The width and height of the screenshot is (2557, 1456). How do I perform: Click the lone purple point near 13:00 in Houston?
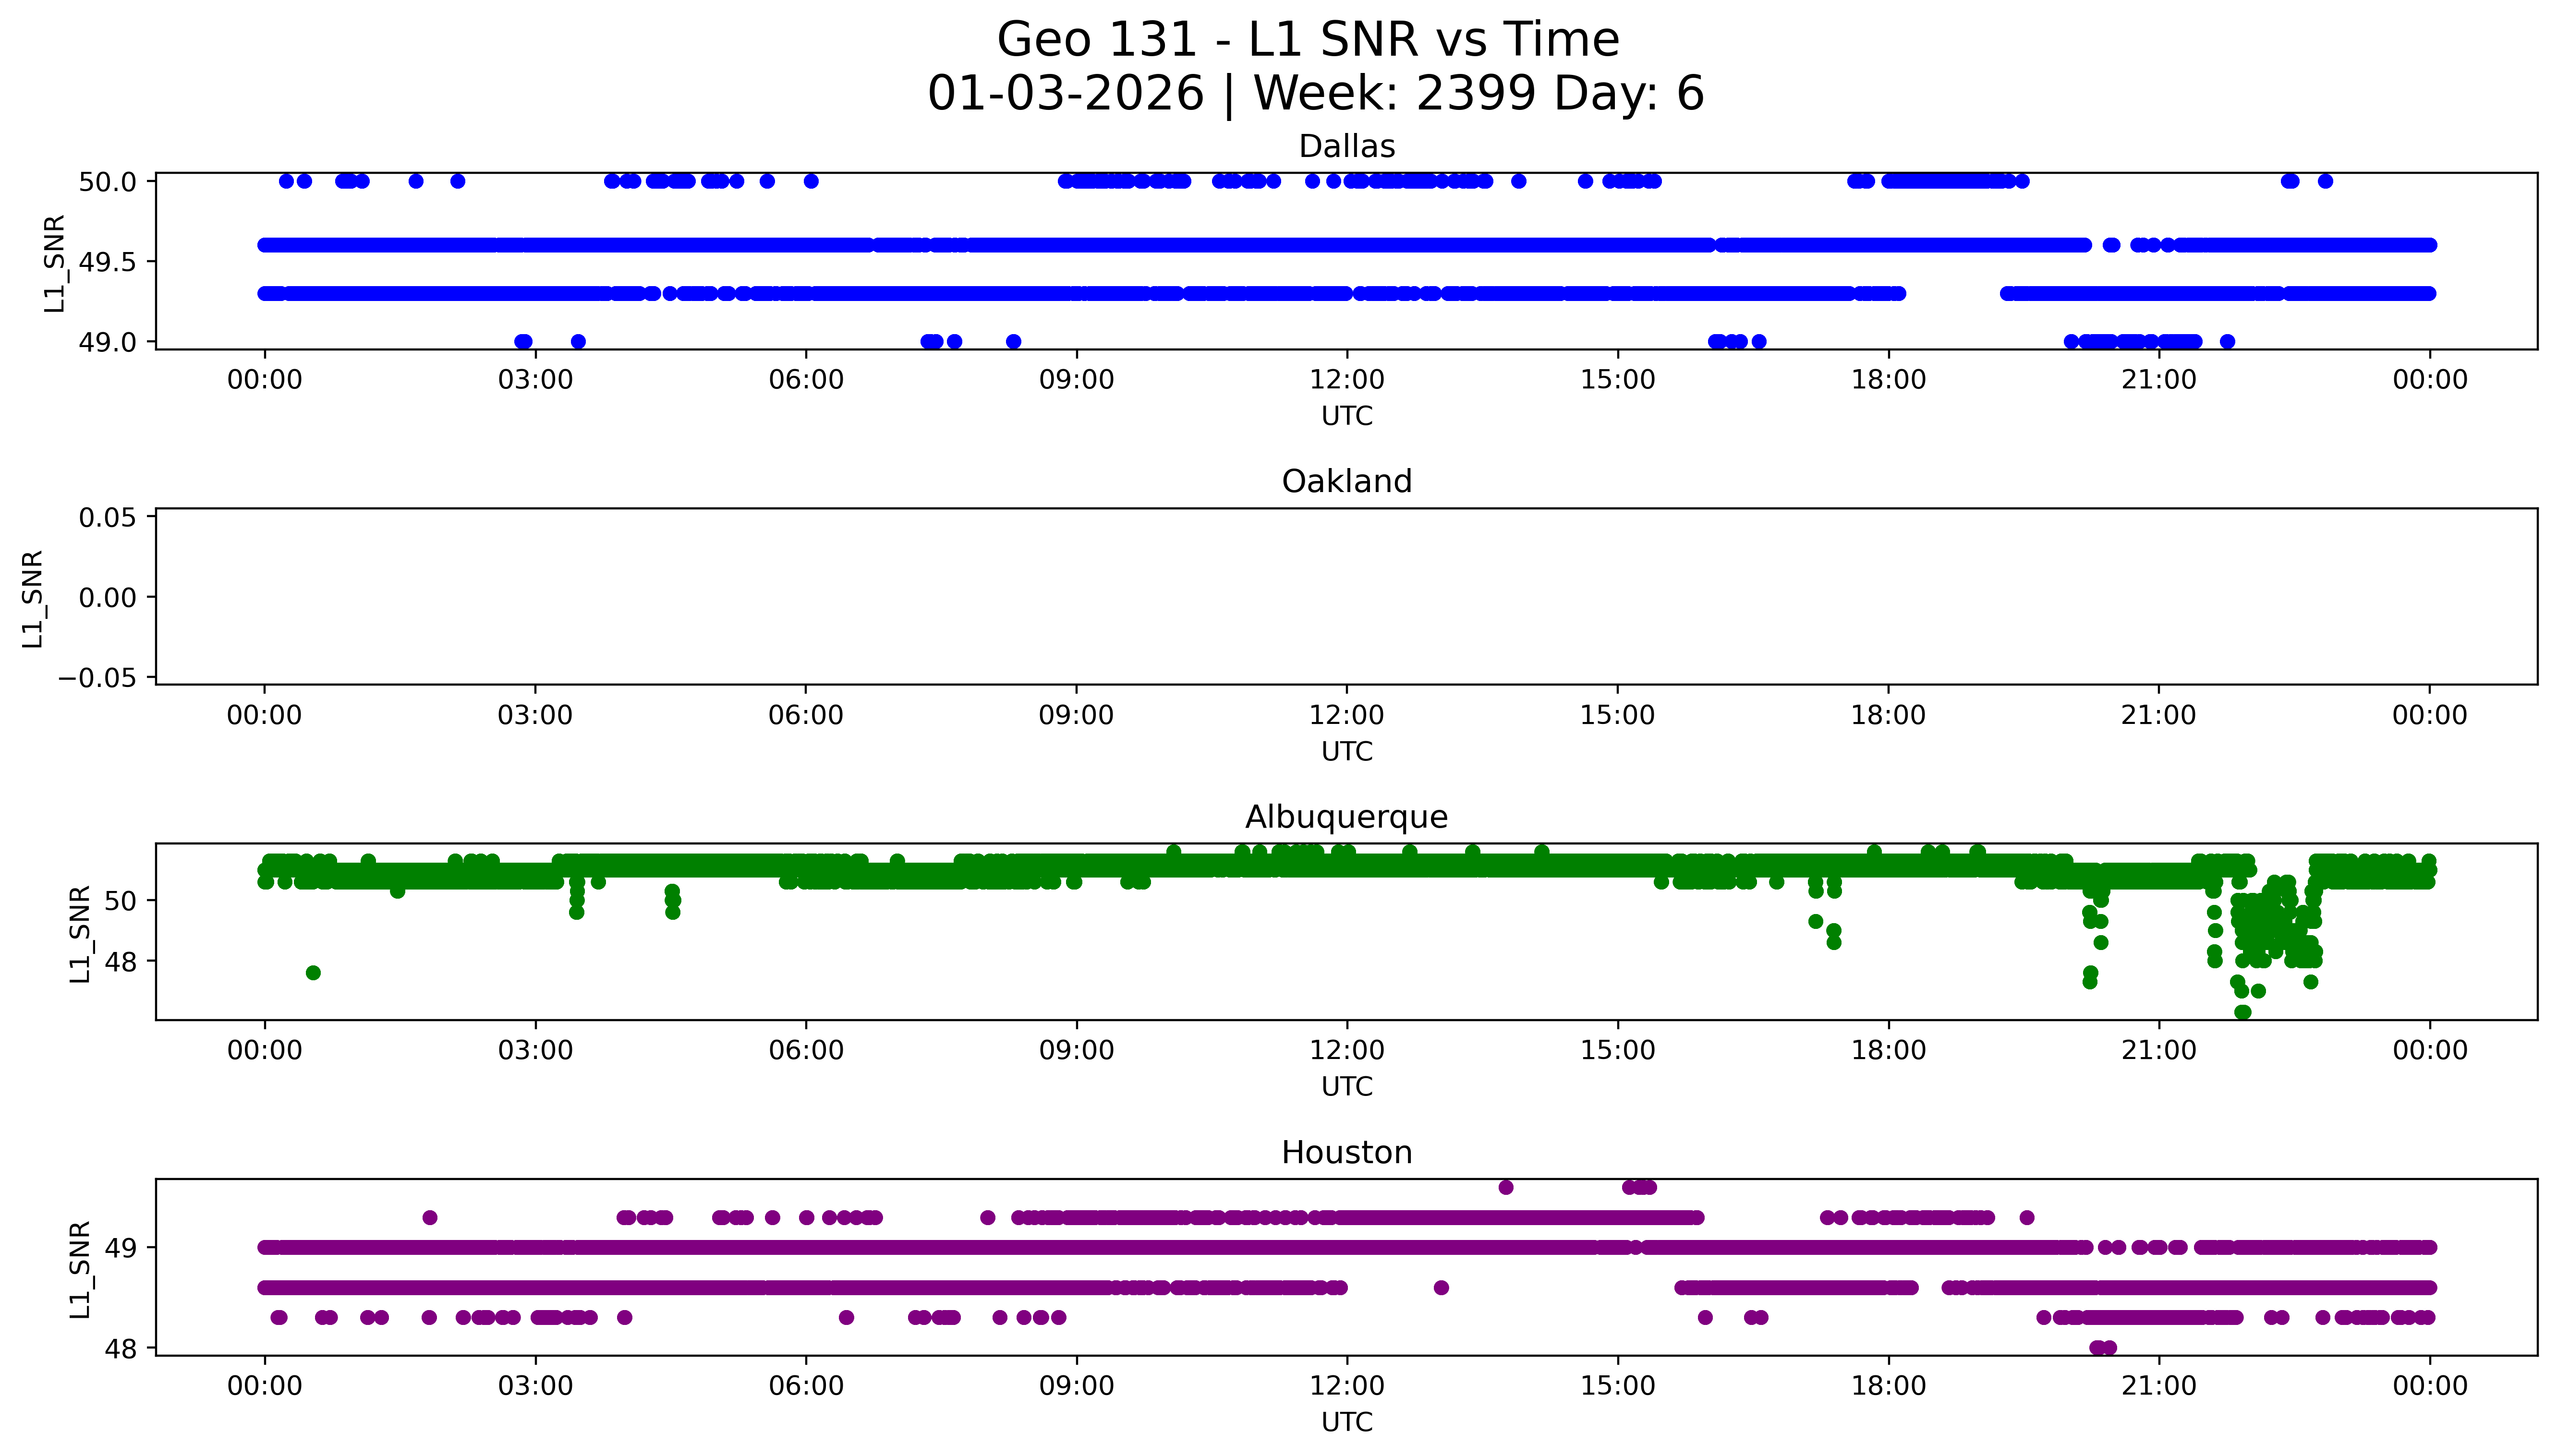click(x=1441, y=1288)
